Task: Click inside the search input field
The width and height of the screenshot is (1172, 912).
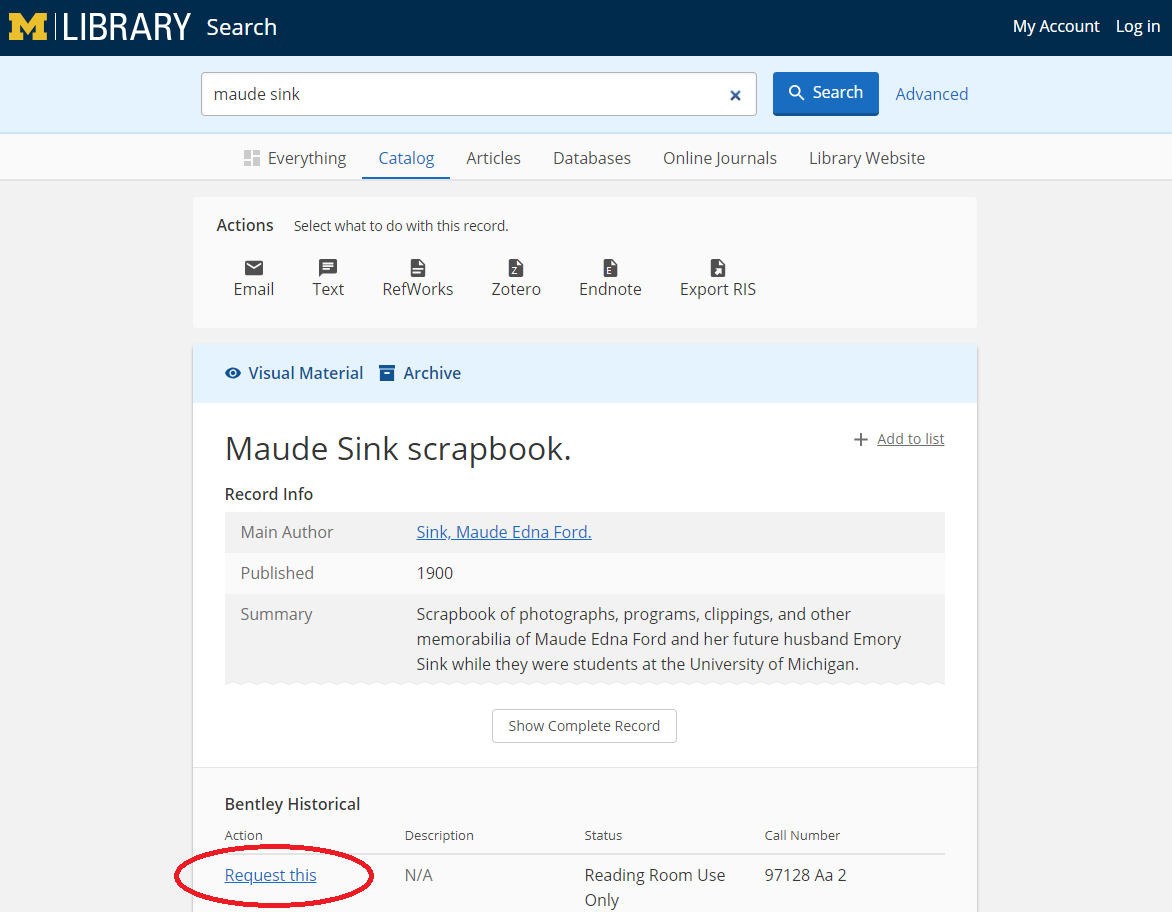Action: [460, 94]
